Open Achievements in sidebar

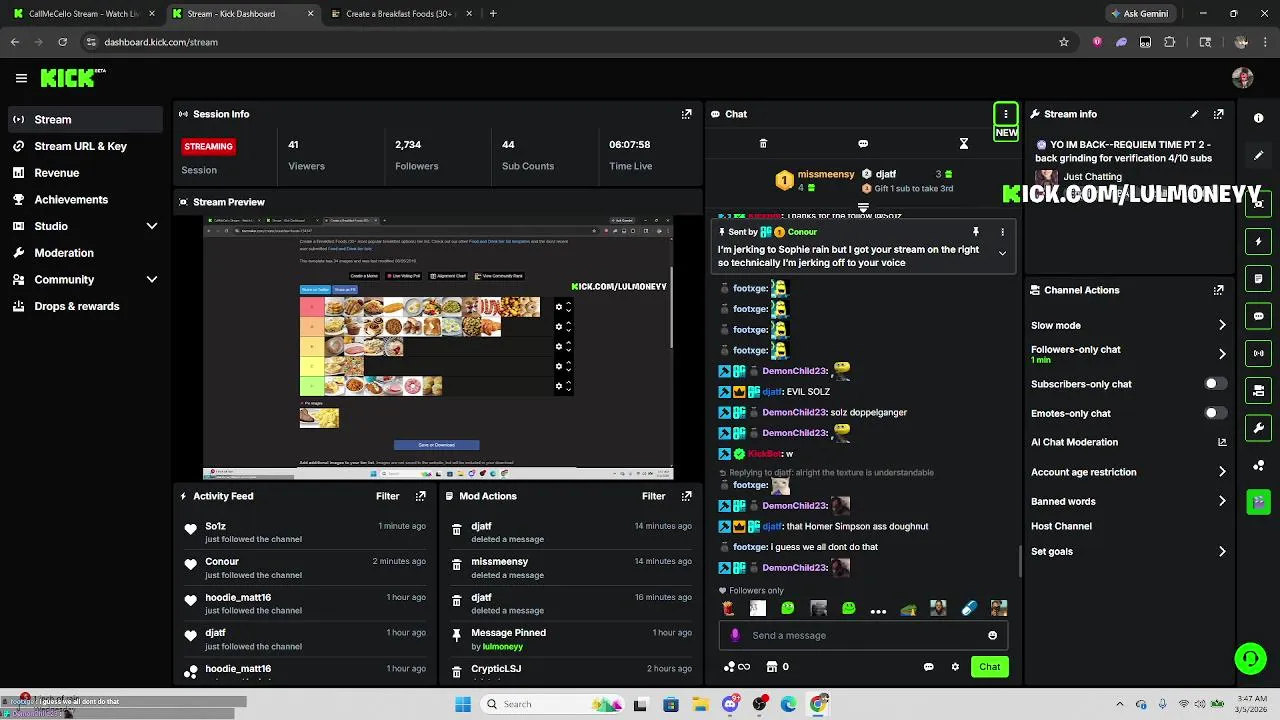tap(84, 199)
